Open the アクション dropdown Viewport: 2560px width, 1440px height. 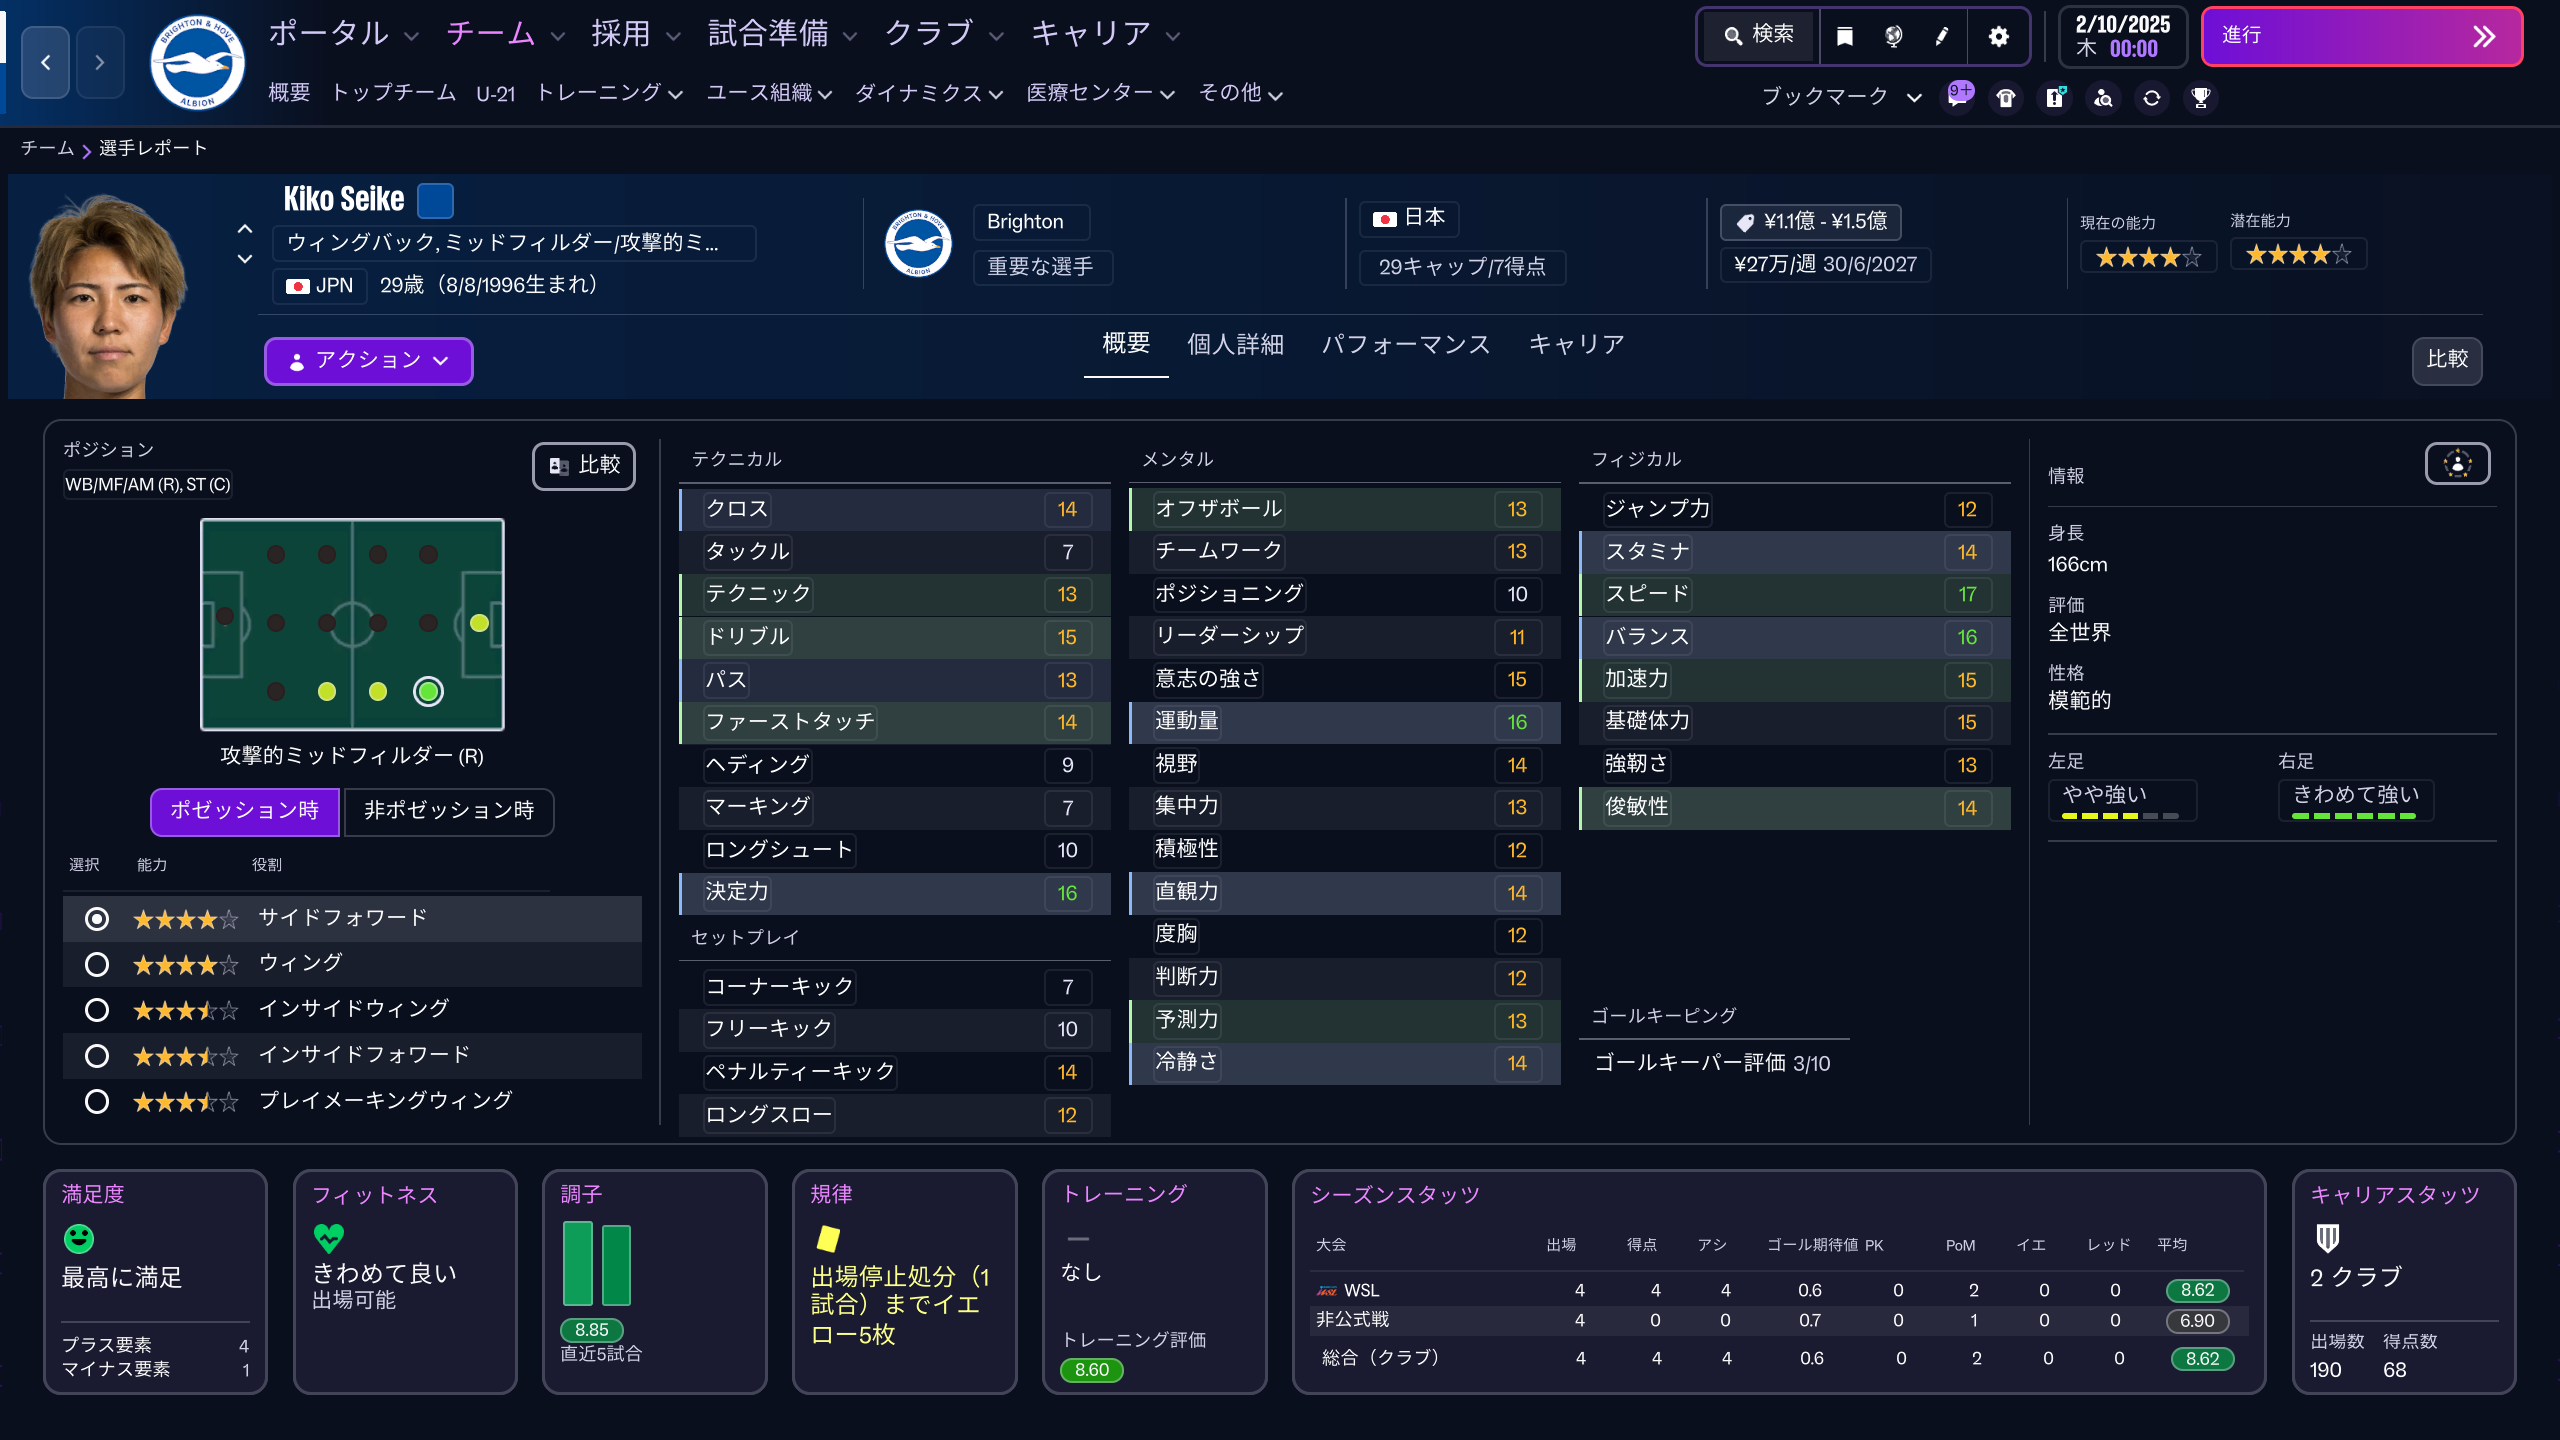pos(367,361)
